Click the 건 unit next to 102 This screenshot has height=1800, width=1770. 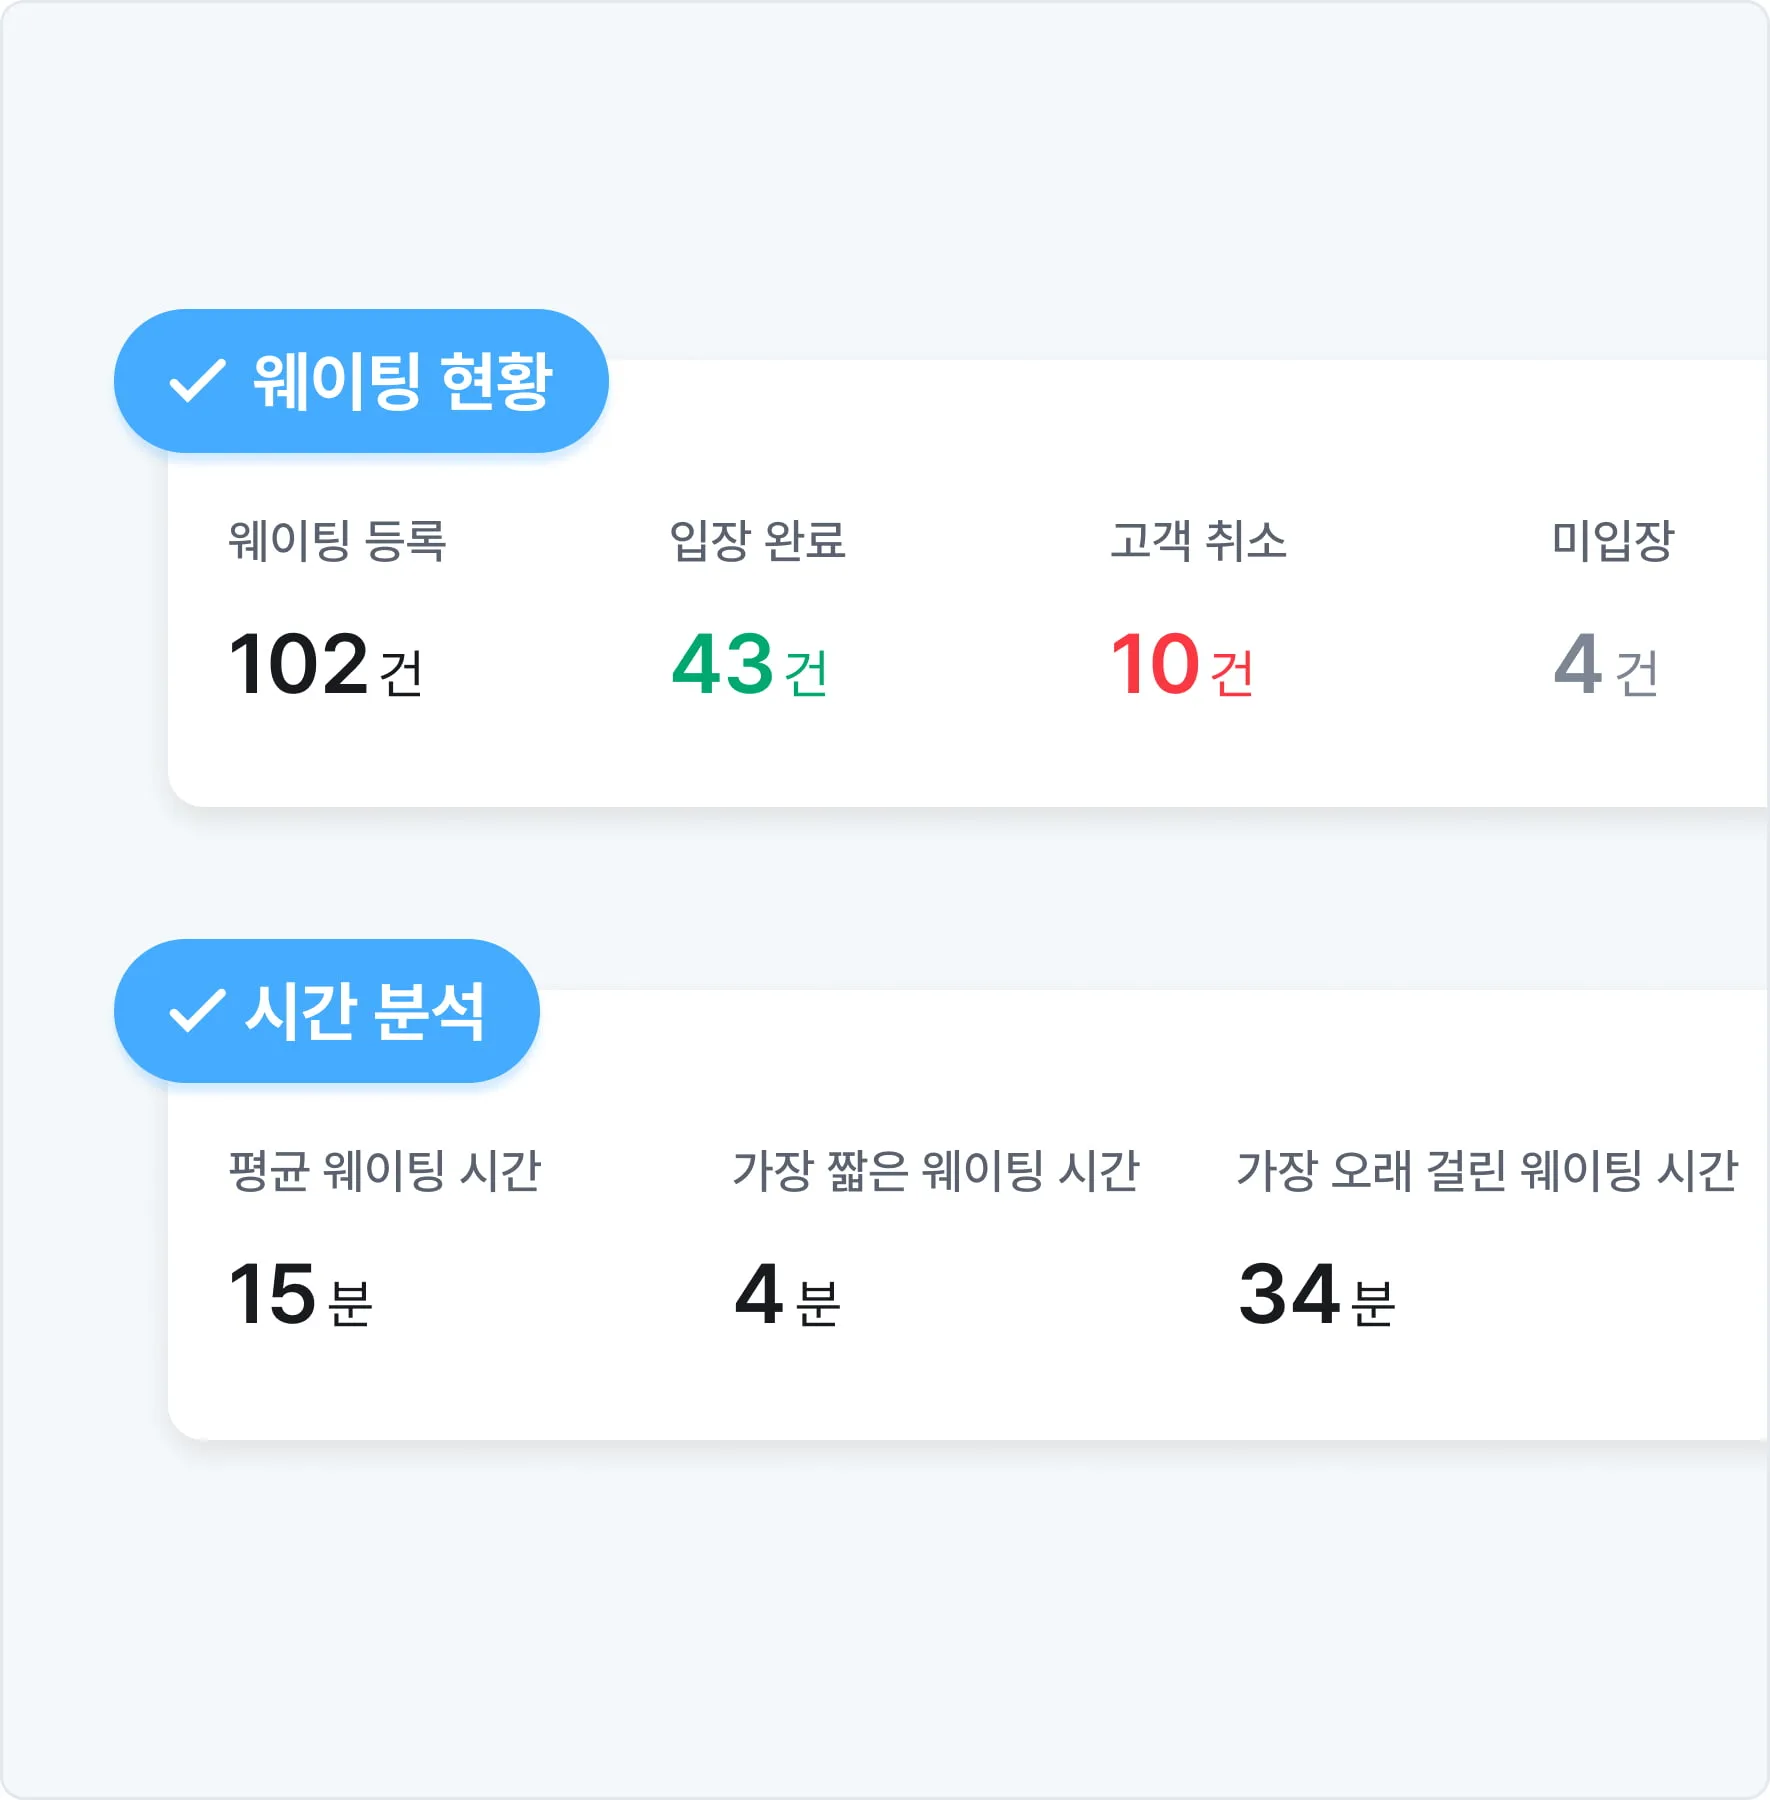(402, 673)
